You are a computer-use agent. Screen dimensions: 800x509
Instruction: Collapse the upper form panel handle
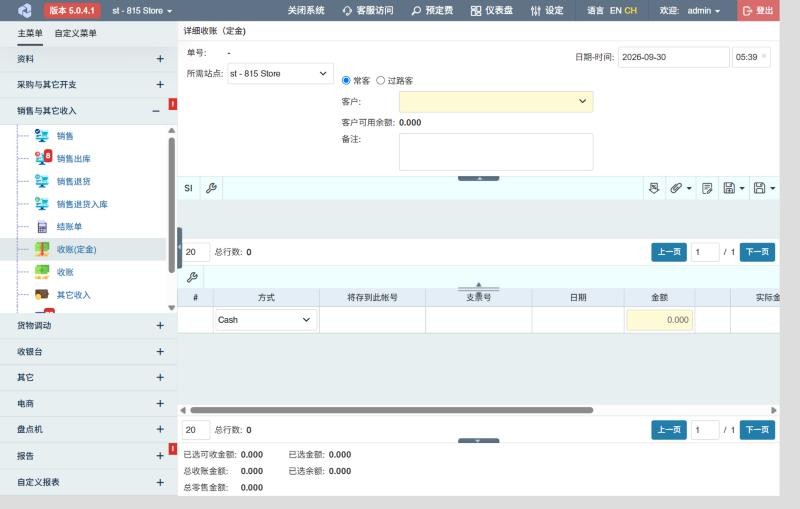(479, 179)
